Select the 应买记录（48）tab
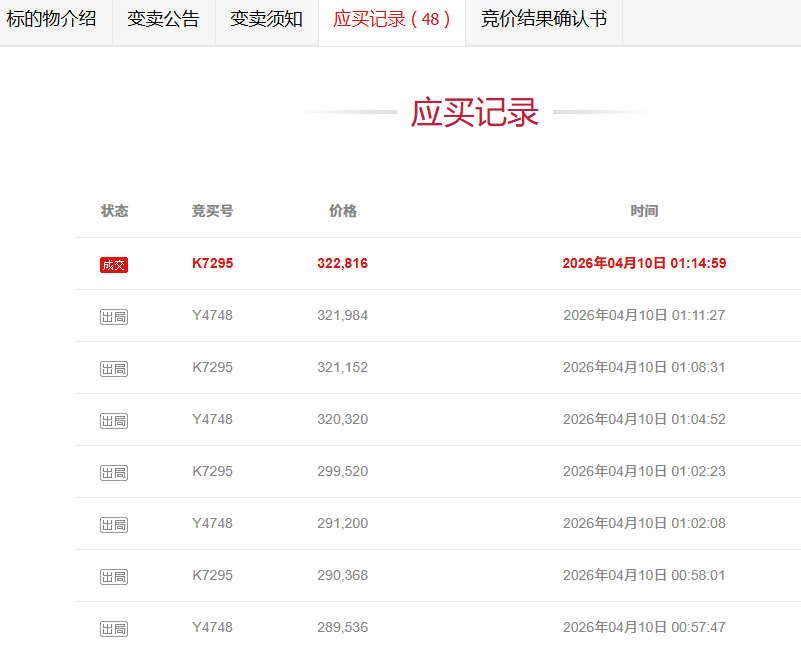The height and width of the screenshot is (652, 801). (x=391, y=19)
